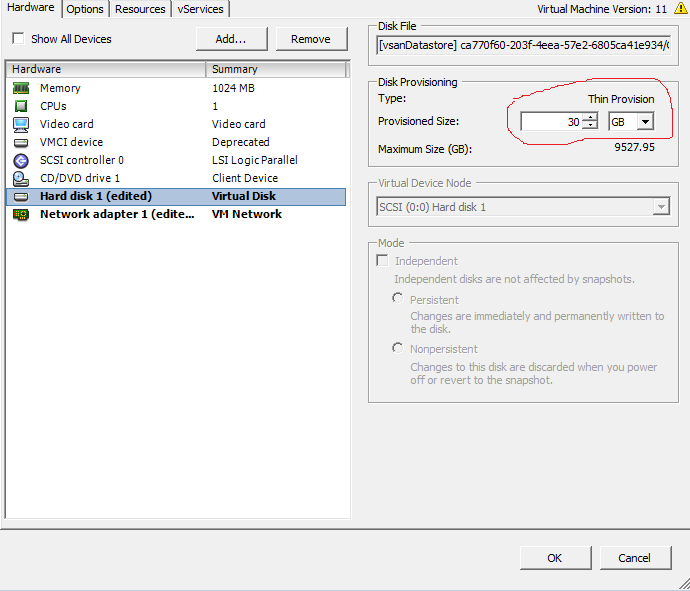The width and height of the screenshot is (690, 591).
Task: Click the yellow warning triangle icon
Action: point(681,8)
